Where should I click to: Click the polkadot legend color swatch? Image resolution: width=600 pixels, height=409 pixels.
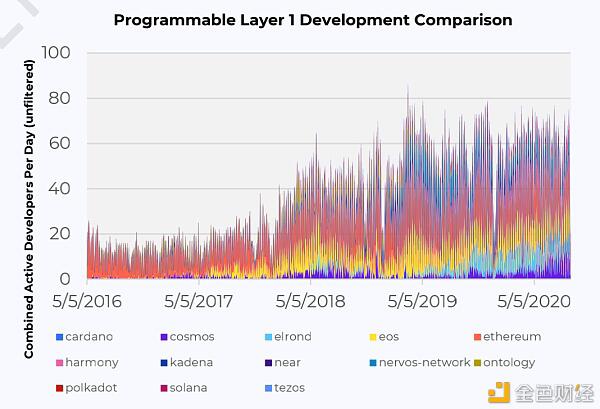point(60,387)
